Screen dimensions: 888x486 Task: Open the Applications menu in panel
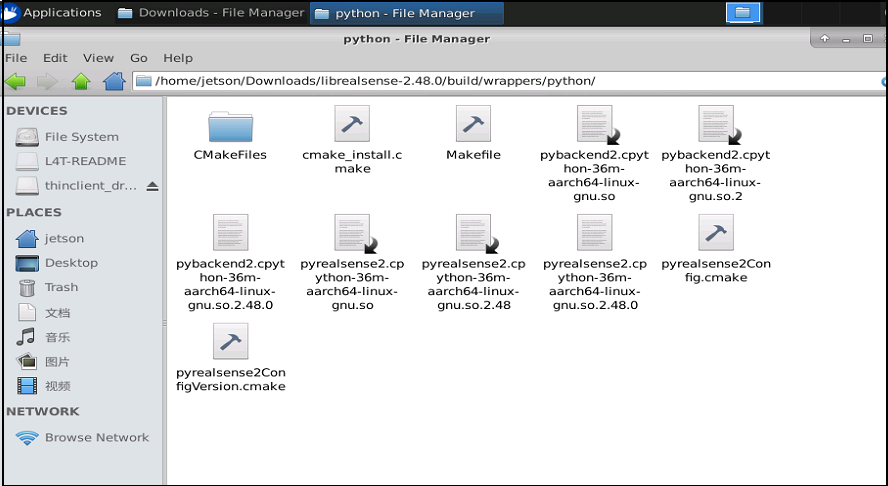[52, 12]
